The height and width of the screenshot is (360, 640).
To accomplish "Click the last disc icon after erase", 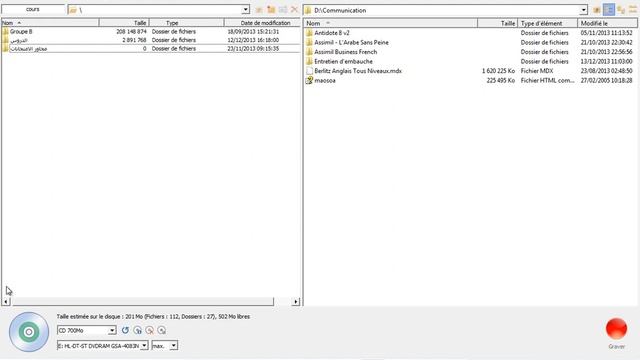I will [x=162, y=330].
